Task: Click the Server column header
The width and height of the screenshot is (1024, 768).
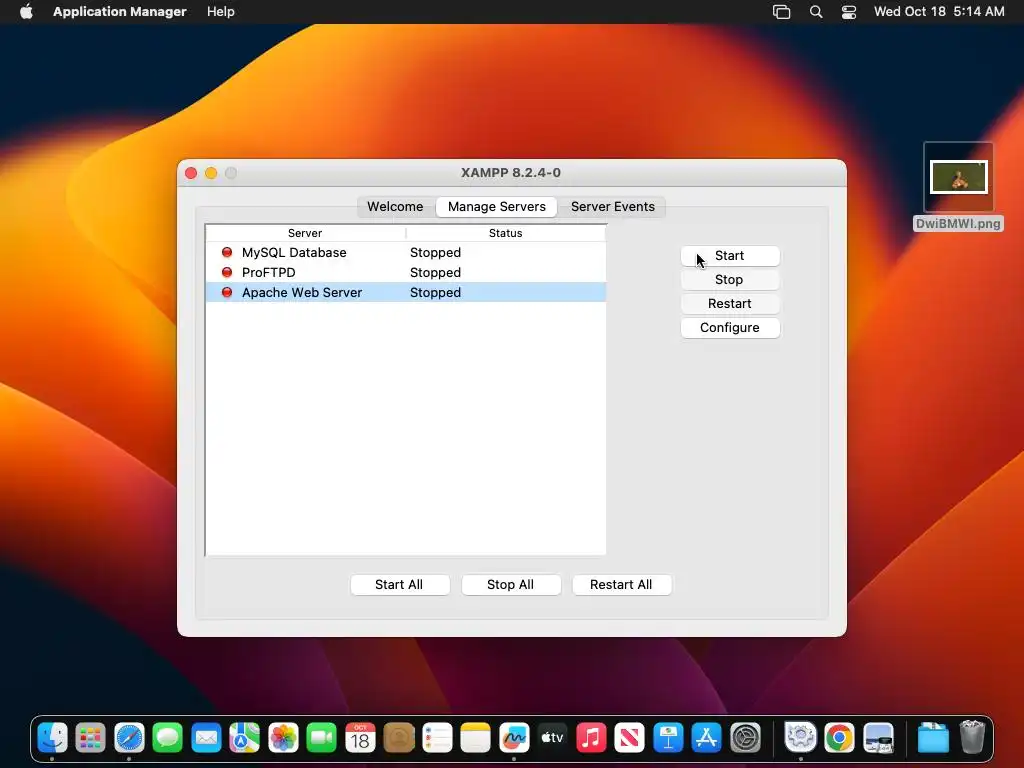Action: [305, 233]
